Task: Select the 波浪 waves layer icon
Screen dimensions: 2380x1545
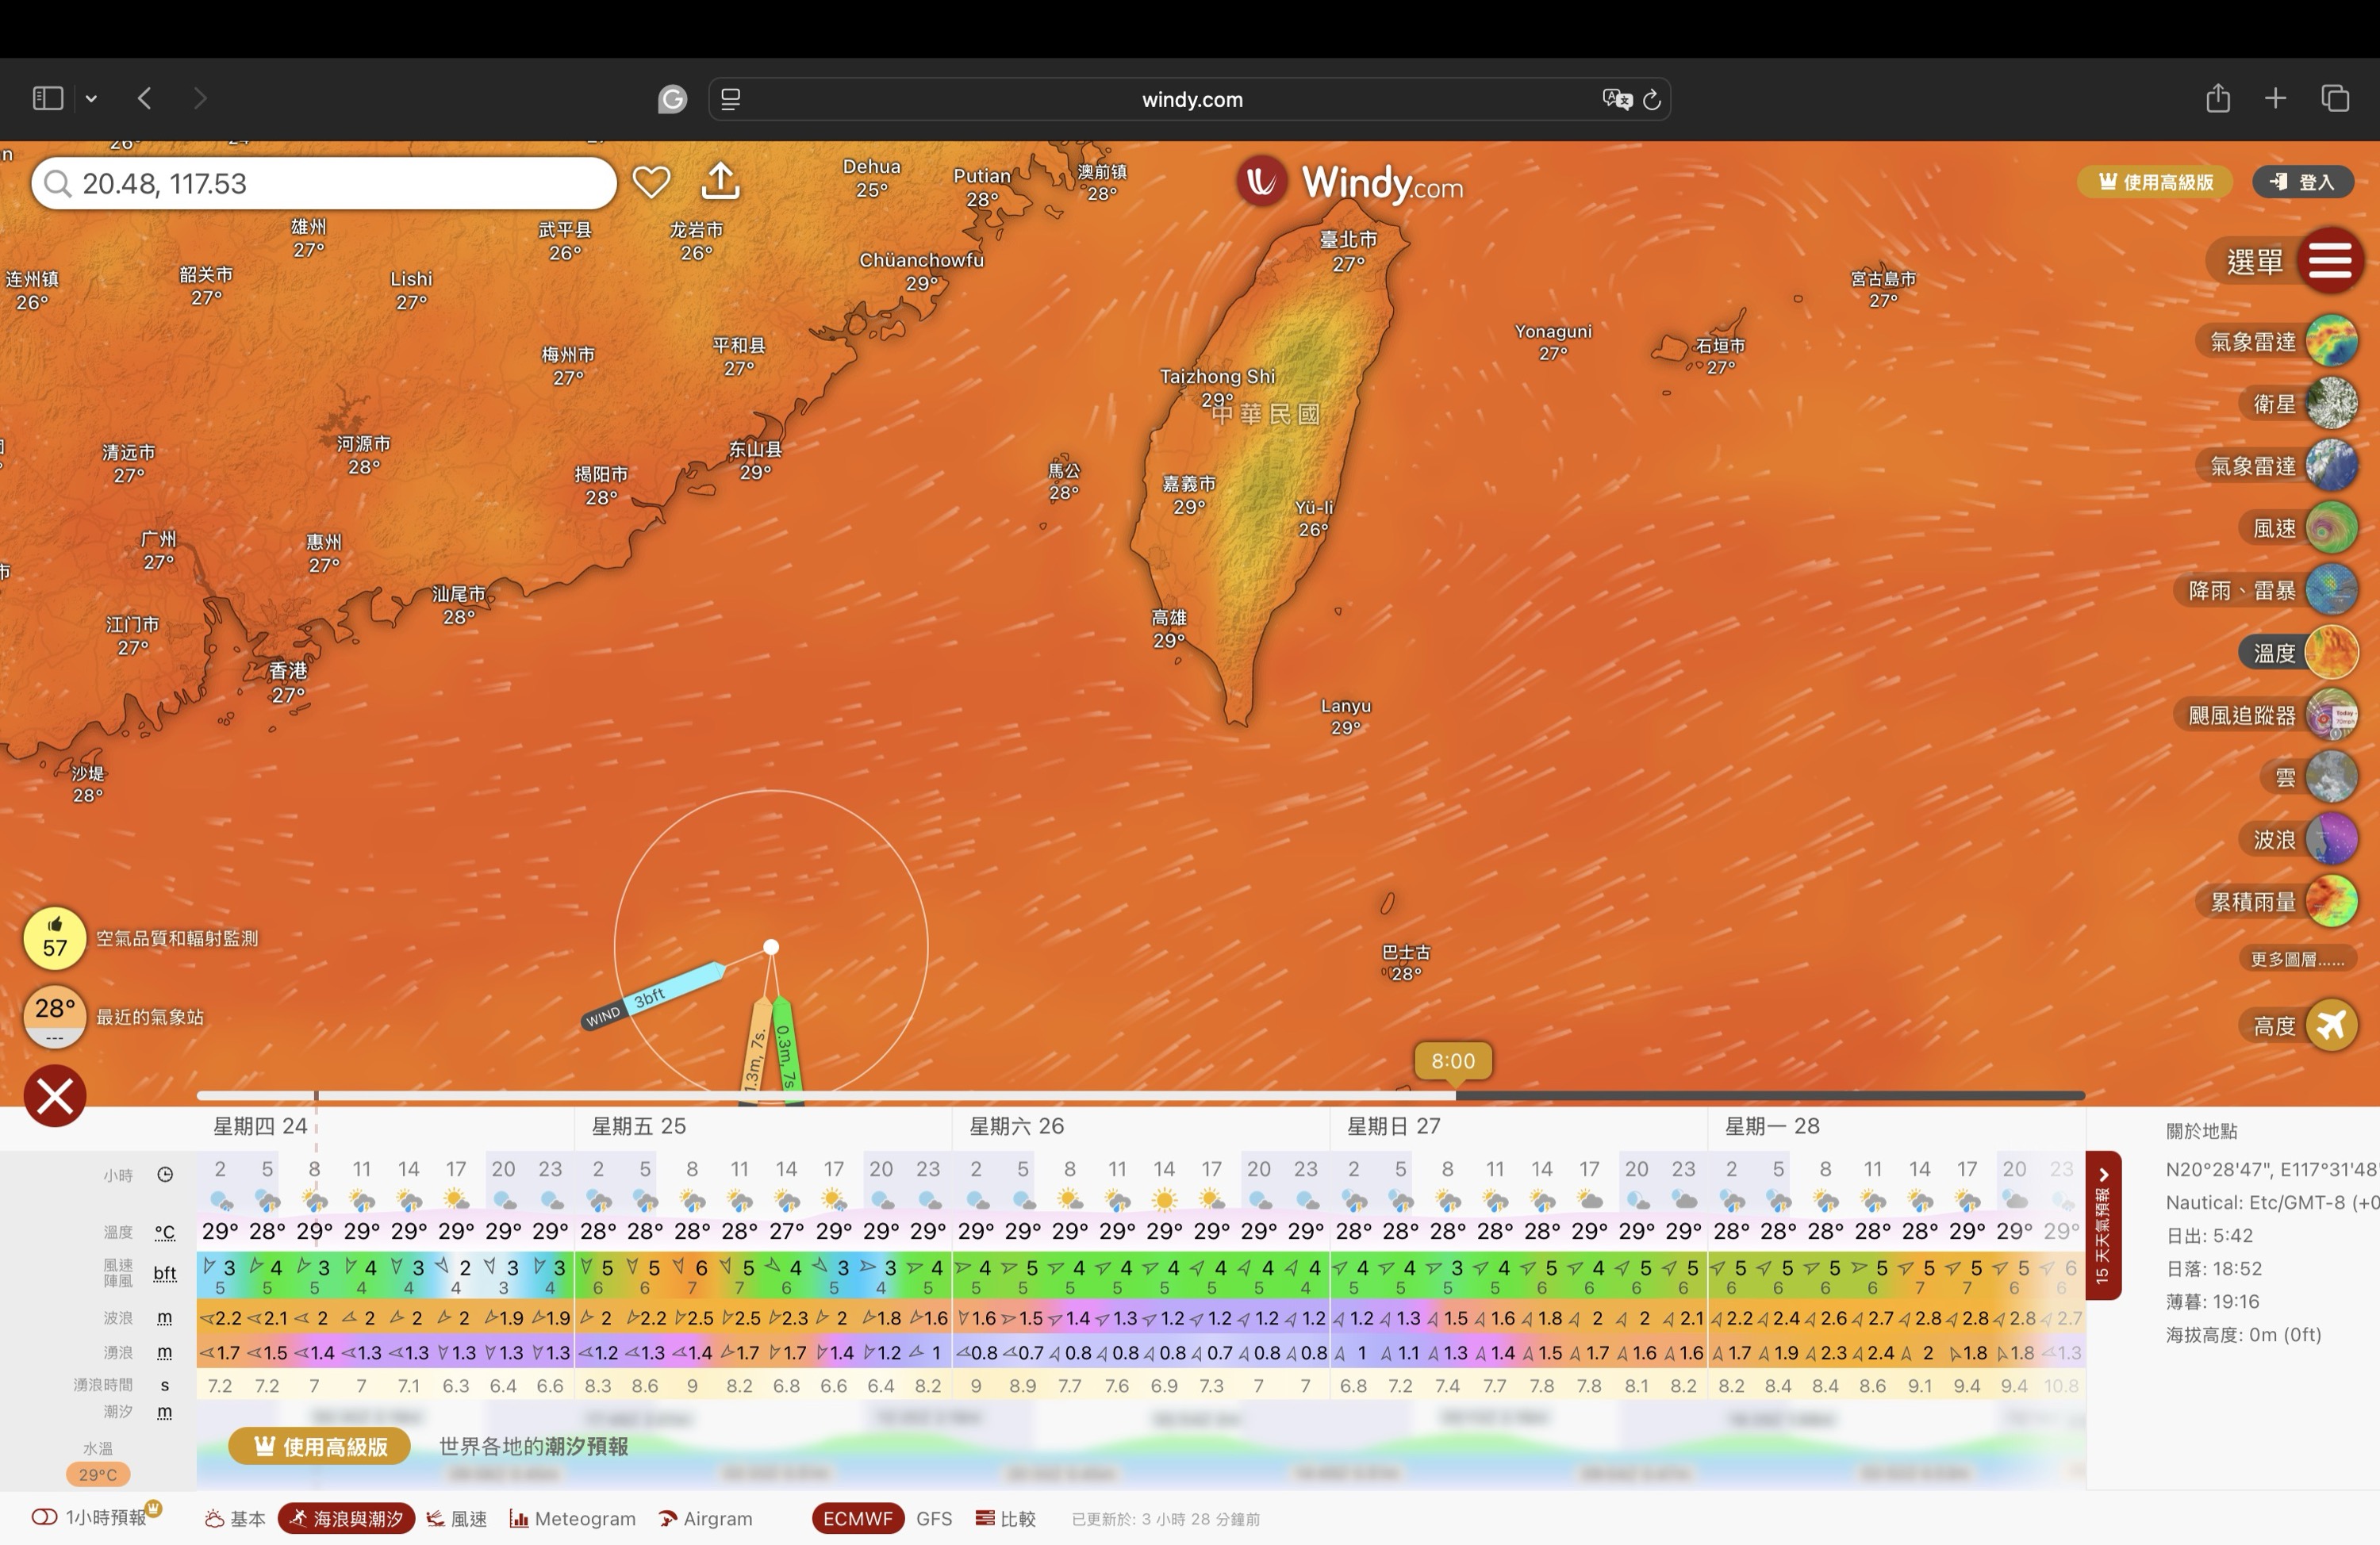Action: click(2331, 839)
